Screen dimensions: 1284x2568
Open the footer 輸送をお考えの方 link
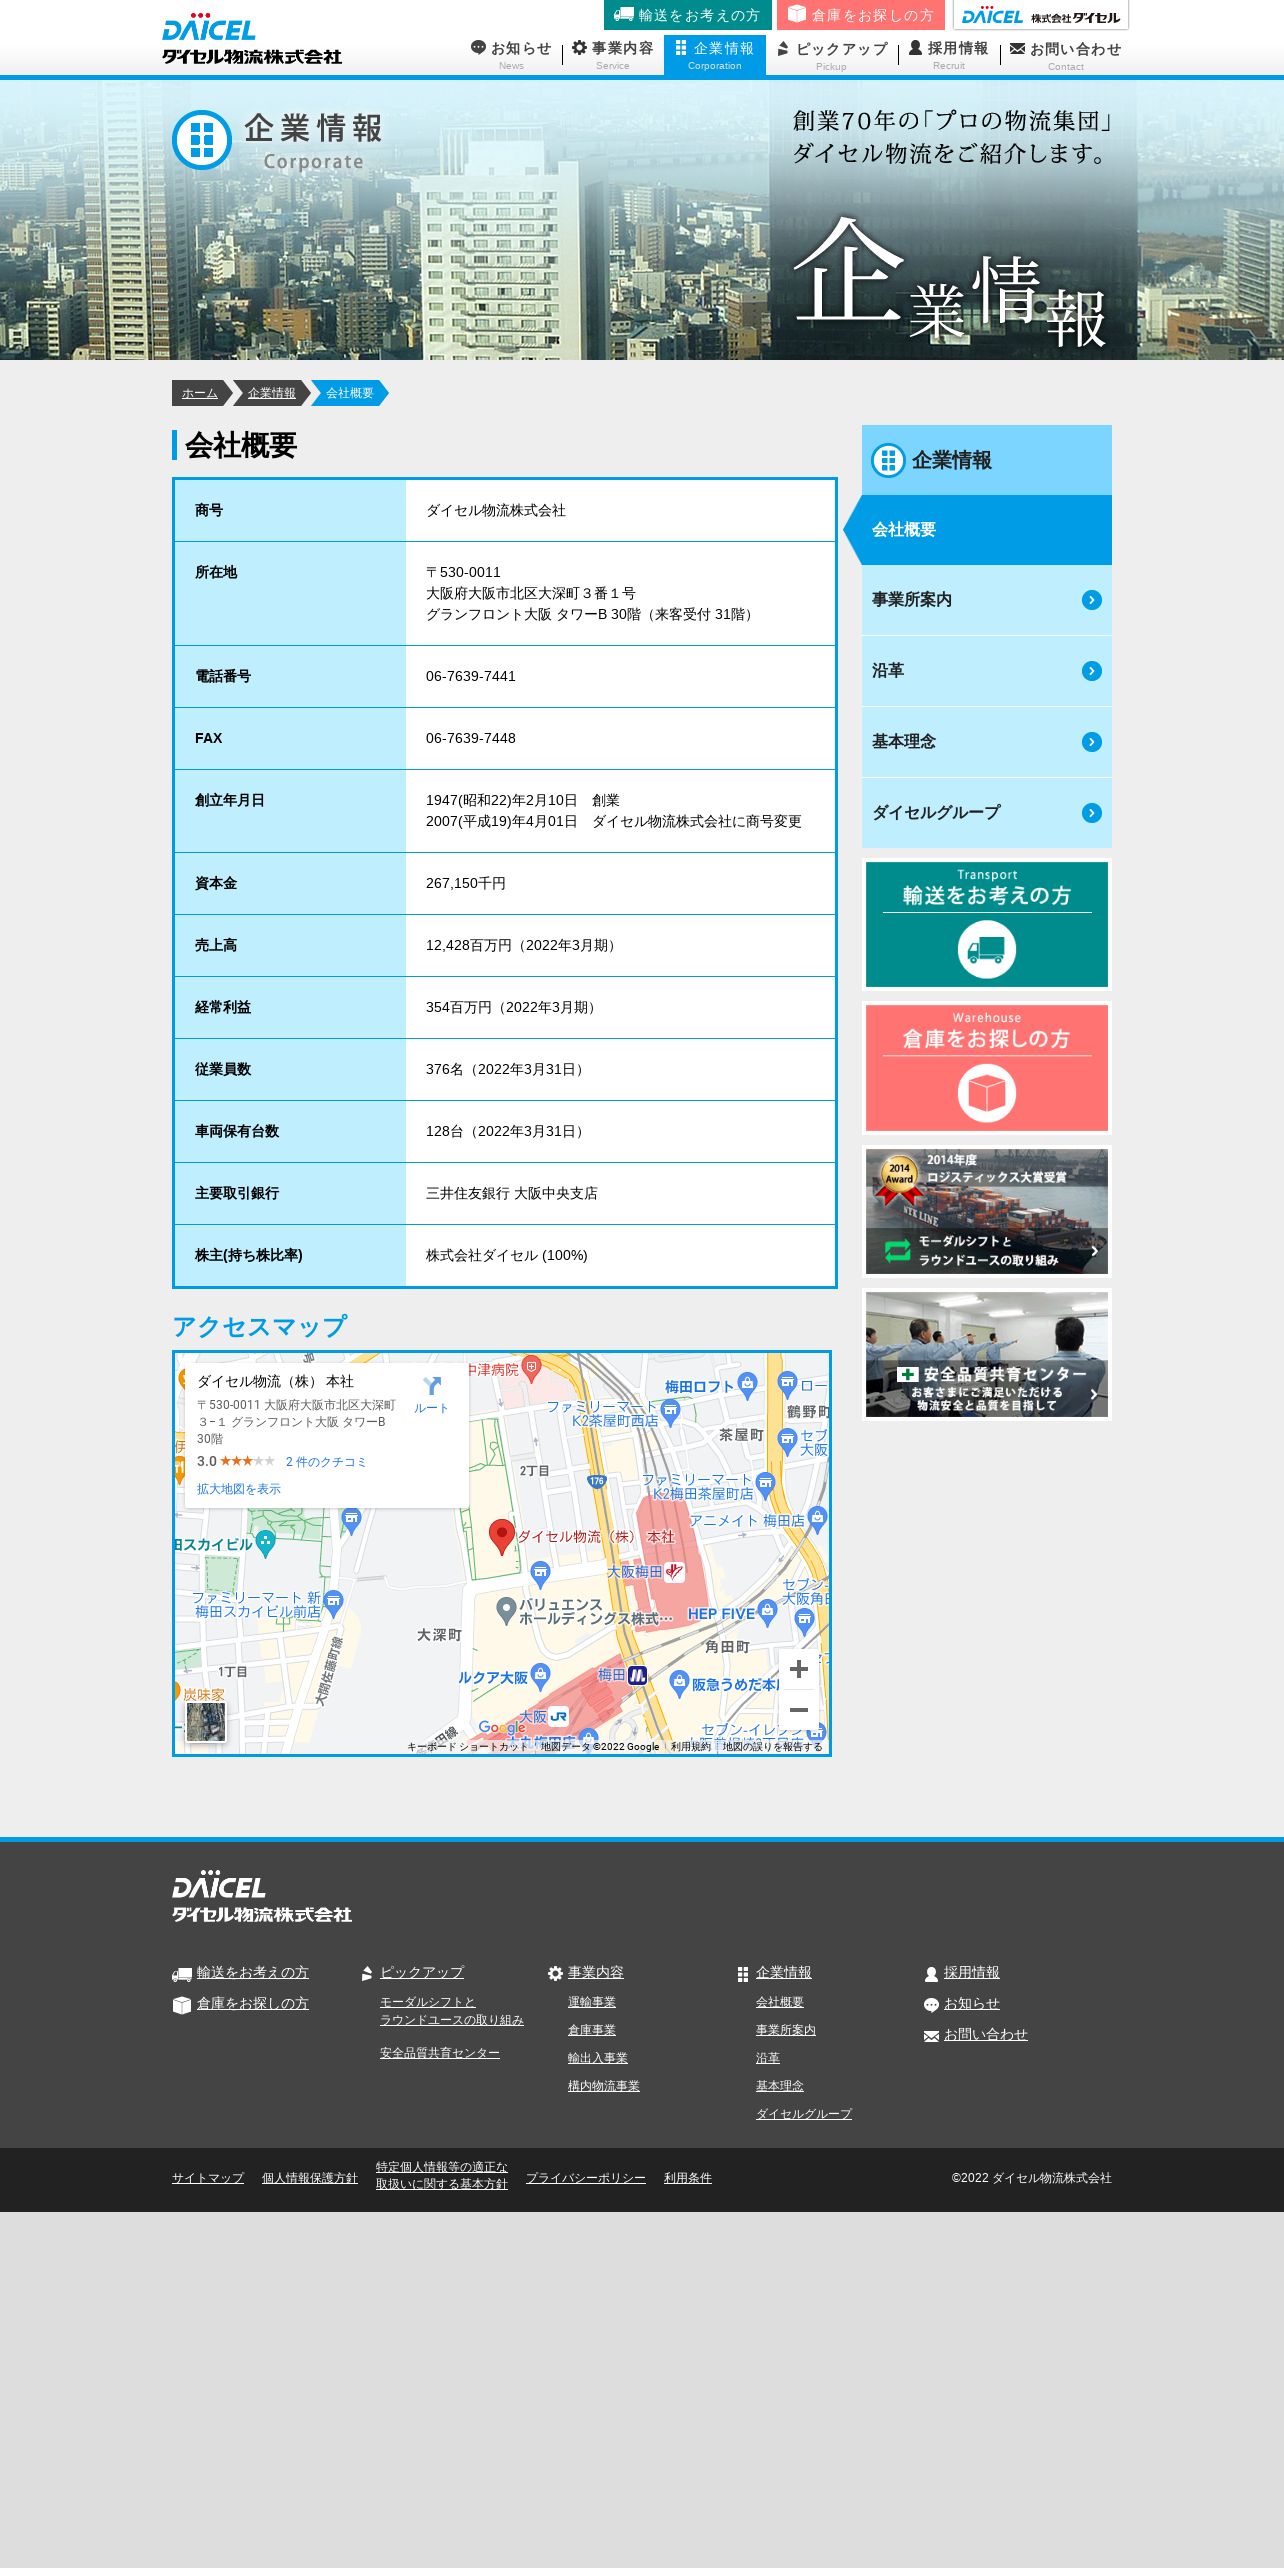click(252, 1972)
